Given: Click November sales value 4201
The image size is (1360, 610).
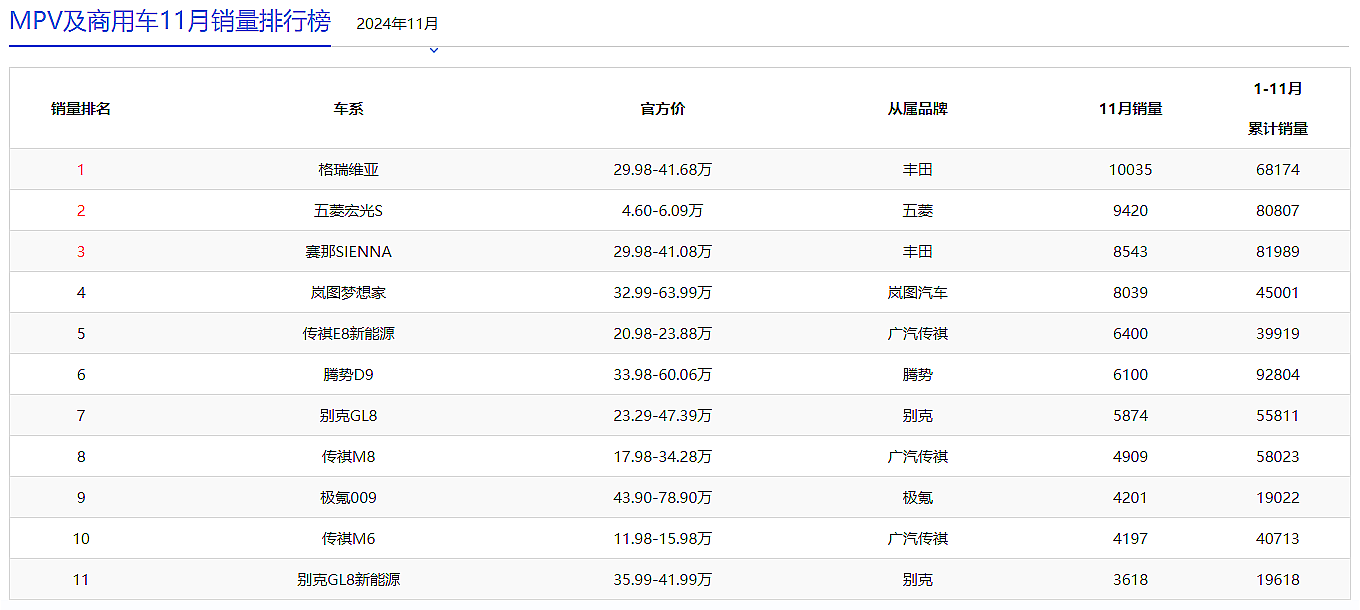Looking at the screenshot, I should [x=1131, y=498].
